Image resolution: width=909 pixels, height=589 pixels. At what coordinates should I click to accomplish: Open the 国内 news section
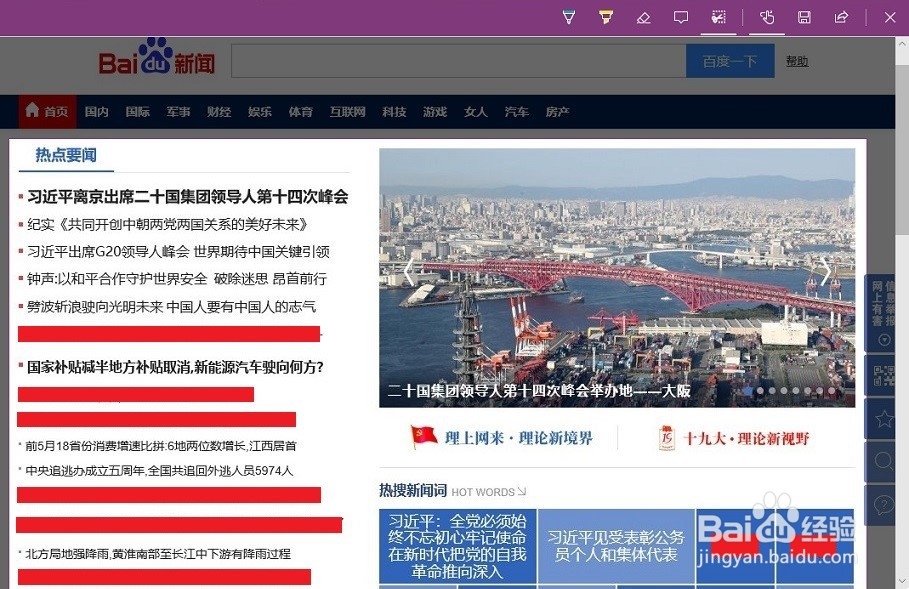pyautogui.click(x=96, y=111)
